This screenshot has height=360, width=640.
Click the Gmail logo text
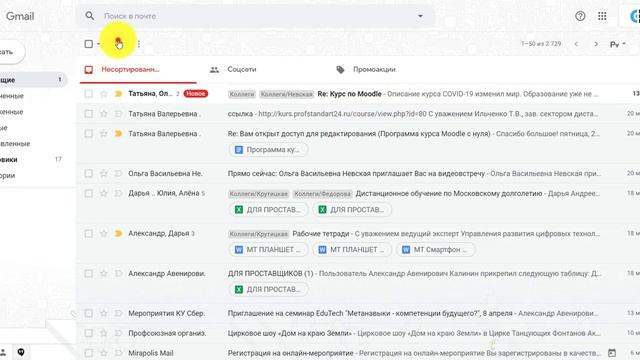20,16
